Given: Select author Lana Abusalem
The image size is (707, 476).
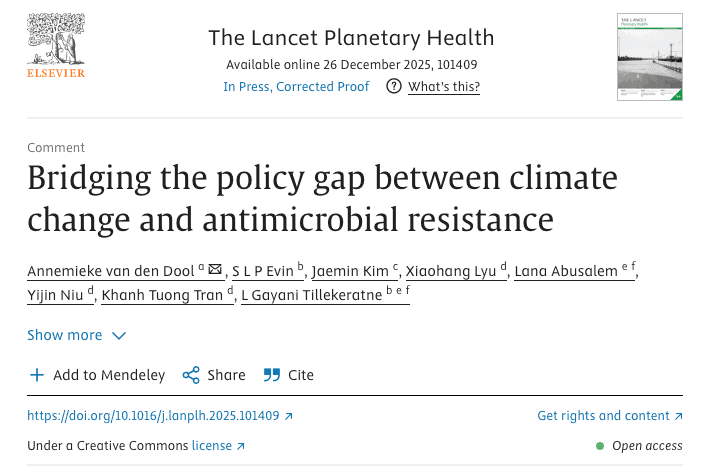Looking at the screenshot, I should (566, 271).
